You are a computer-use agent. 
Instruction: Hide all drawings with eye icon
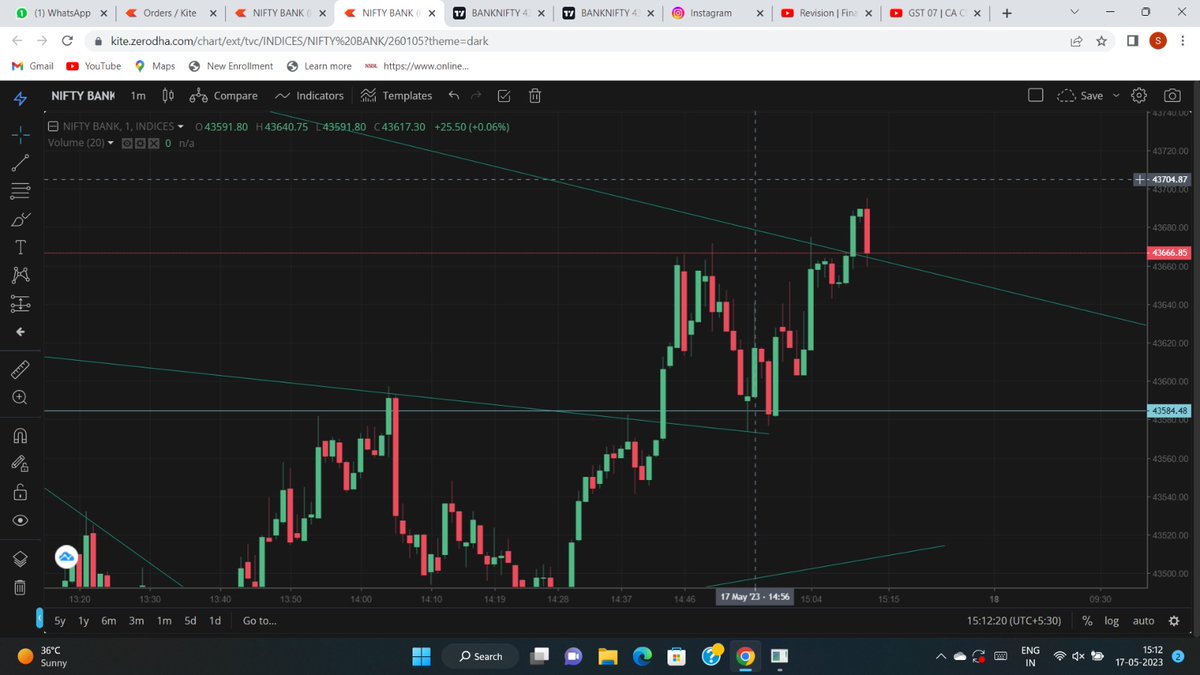[20, 520]
